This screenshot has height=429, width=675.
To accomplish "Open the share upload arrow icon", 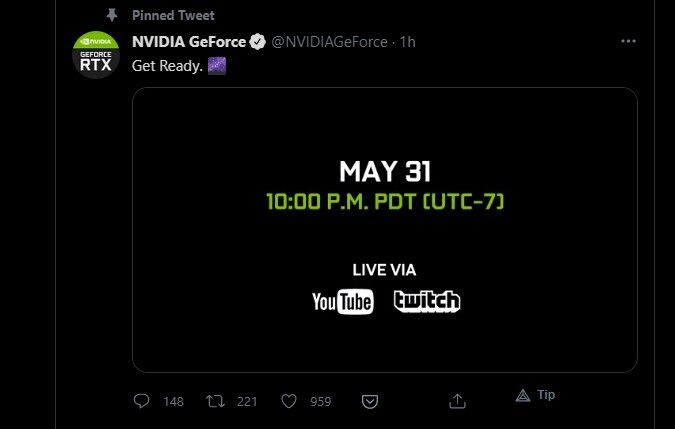I will pyautogui.click(x=457, y=401).
